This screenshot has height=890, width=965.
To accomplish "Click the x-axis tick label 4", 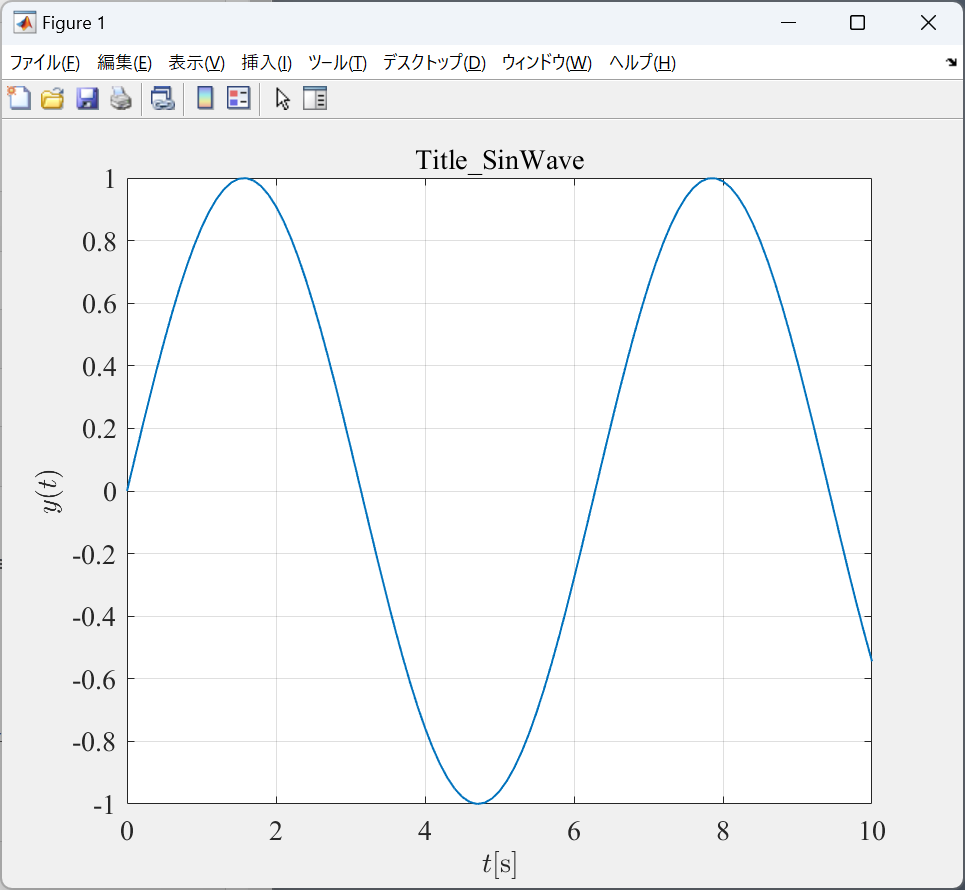I will point(425,831).
